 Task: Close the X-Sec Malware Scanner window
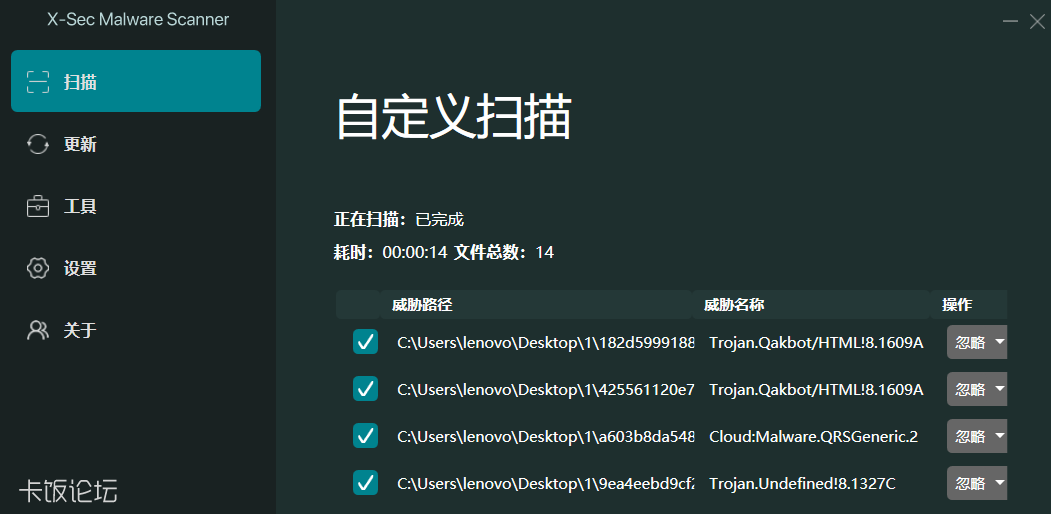(1037, 21)
